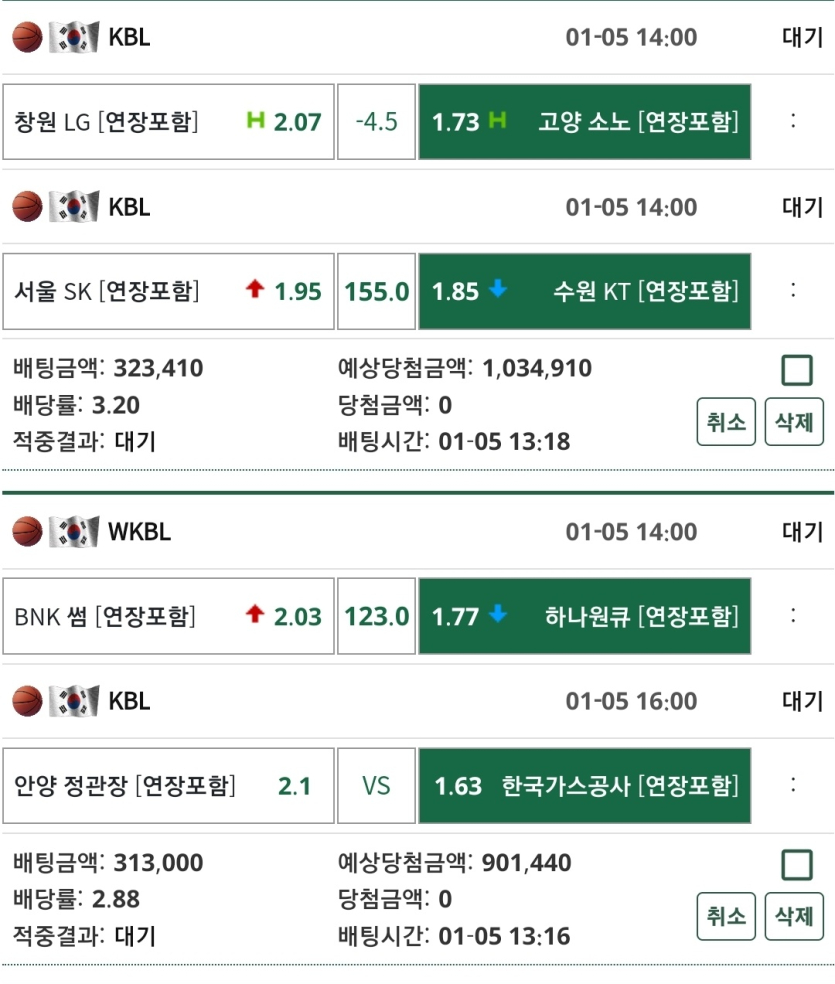
Task: Click the VS box in 안양 정관장 match
Action: coord(377,786)
